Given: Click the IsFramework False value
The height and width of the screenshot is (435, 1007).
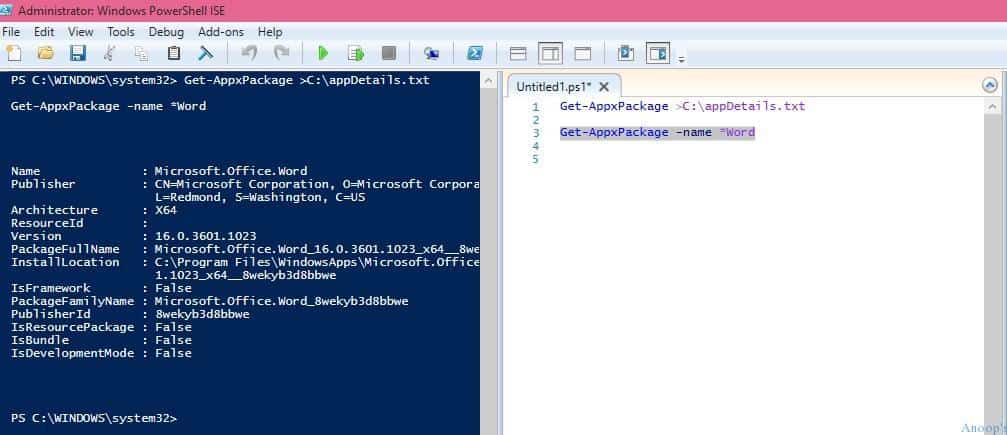Looking at the screenshot, I should coord(173,288).
